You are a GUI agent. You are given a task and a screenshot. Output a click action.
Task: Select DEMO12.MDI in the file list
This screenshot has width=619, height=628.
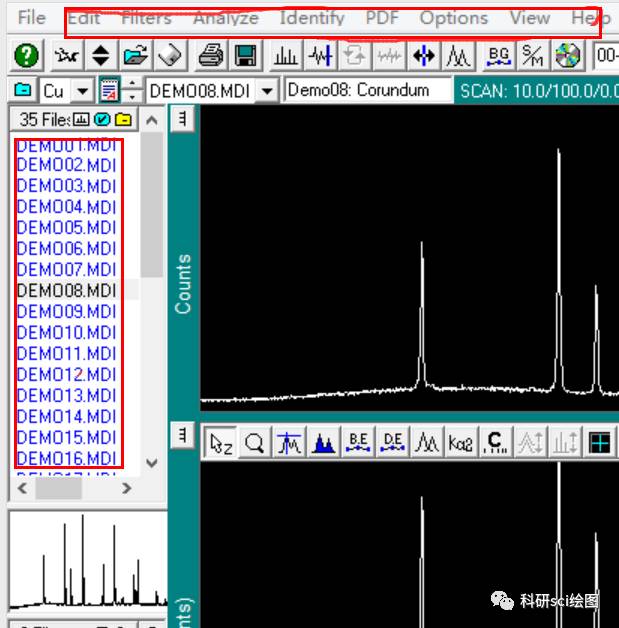pyautogui.click(x=66, y=374)
